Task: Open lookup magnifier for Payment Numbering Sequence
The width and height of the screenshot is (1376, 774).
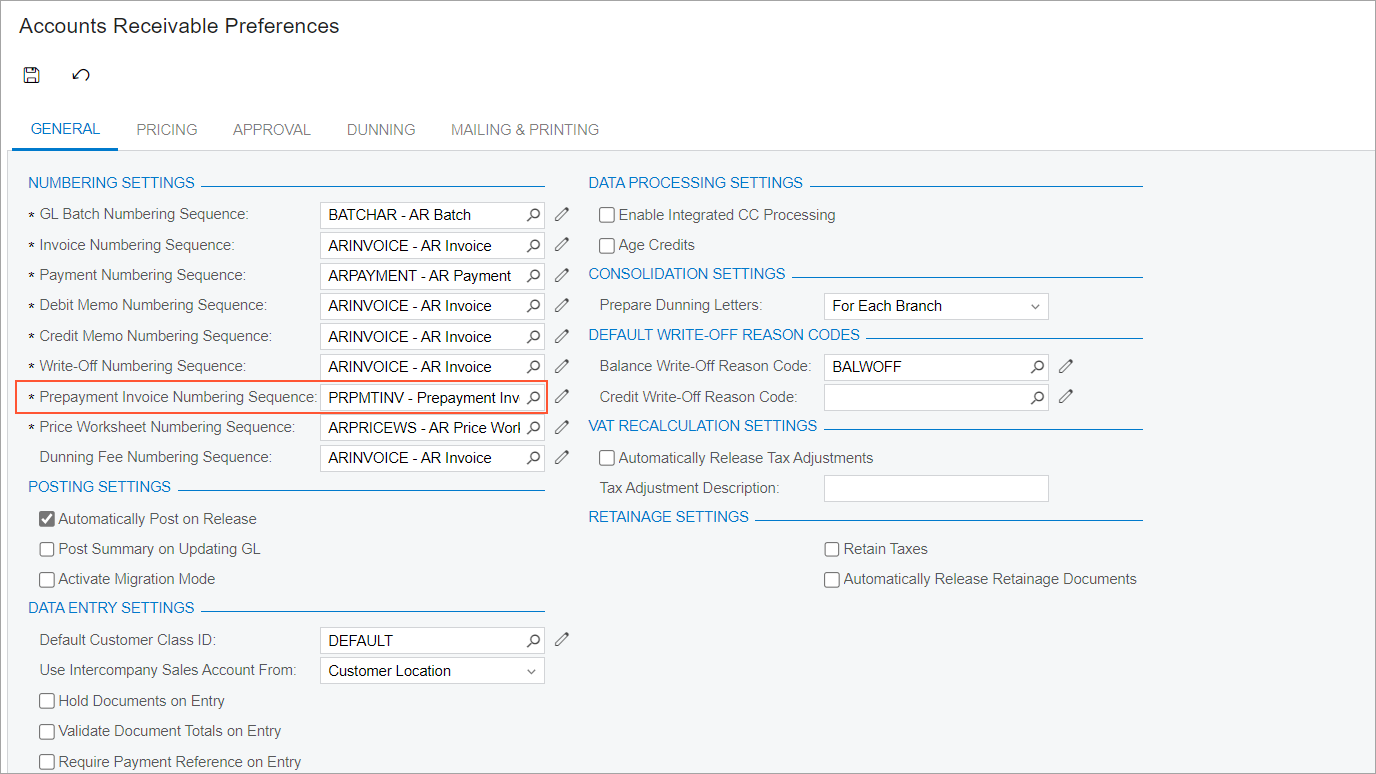Action: (x=534, y=276)
